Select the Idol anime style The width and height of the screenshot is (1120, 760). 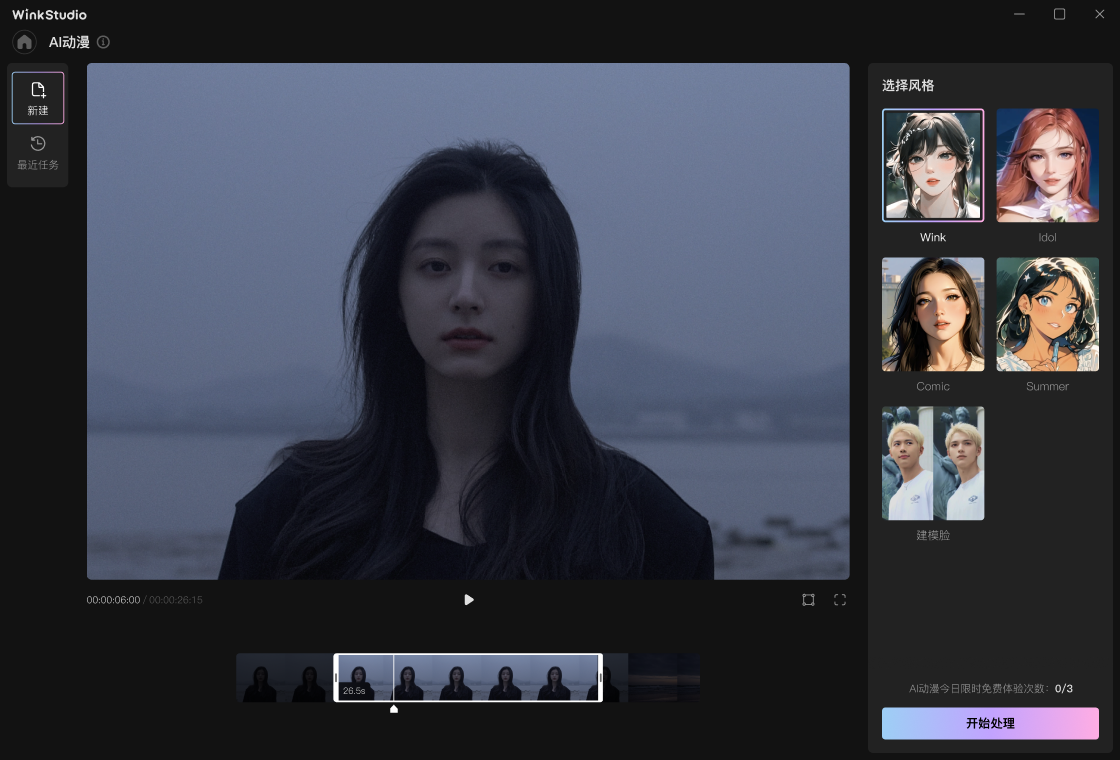1047,165
